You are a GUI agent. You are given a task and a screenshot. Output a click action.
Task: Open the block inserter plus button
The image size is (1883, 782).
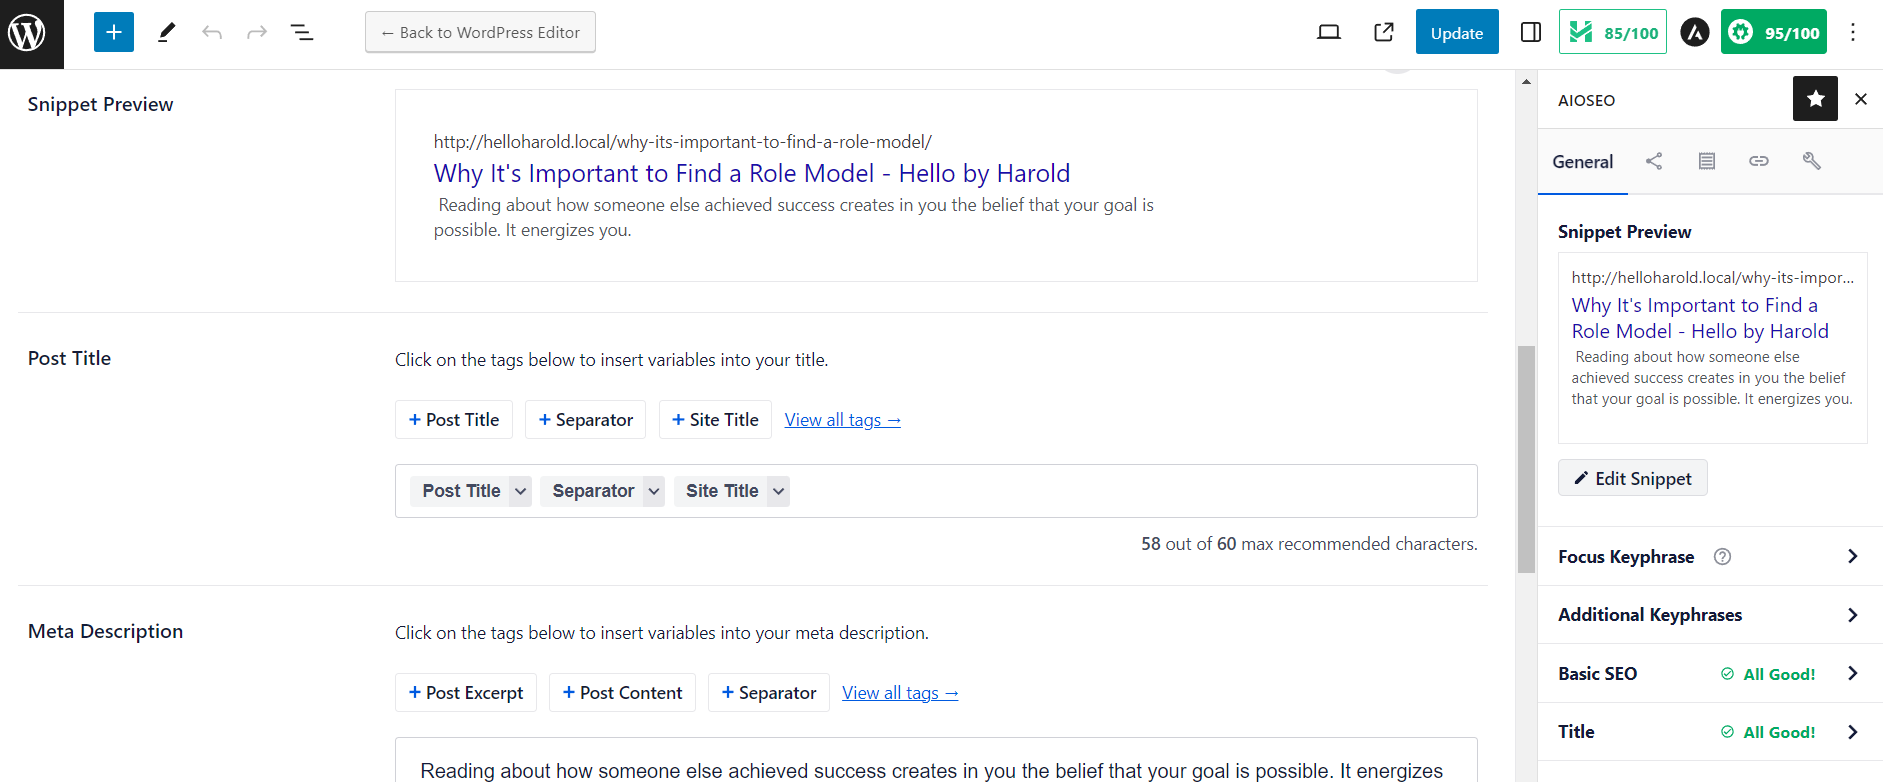coord(114,33)
